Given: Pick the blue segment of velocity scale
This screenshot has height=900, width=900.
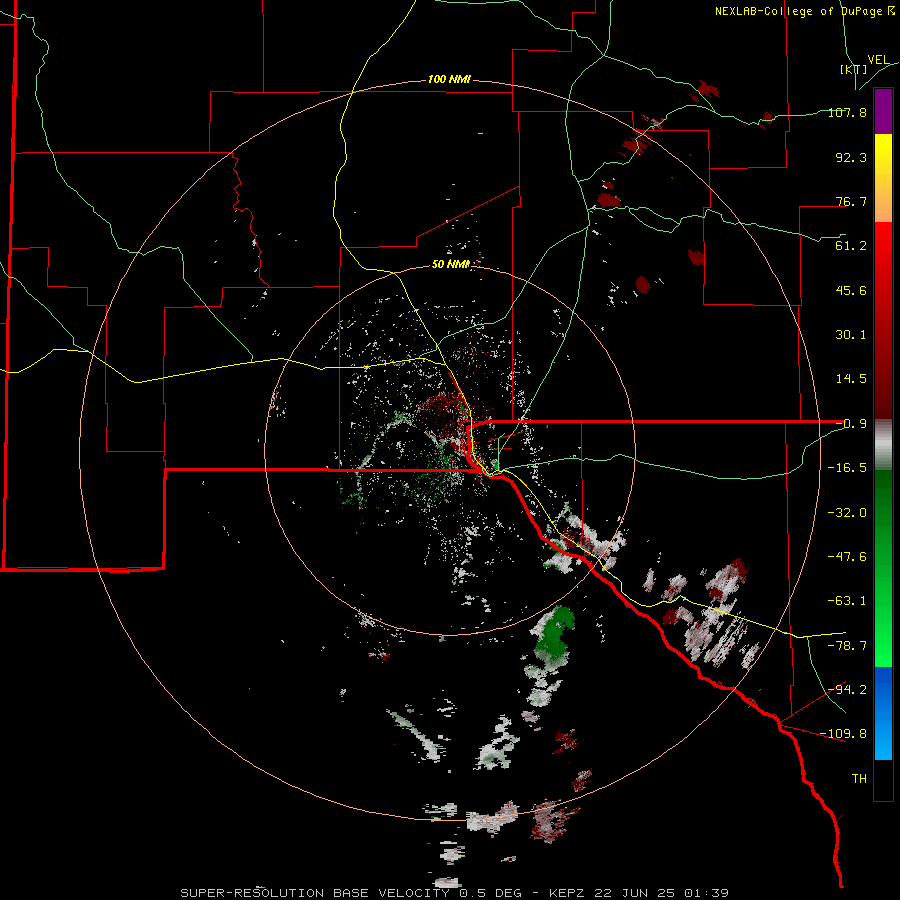Looking at the screenshot, I should (883, 713).
